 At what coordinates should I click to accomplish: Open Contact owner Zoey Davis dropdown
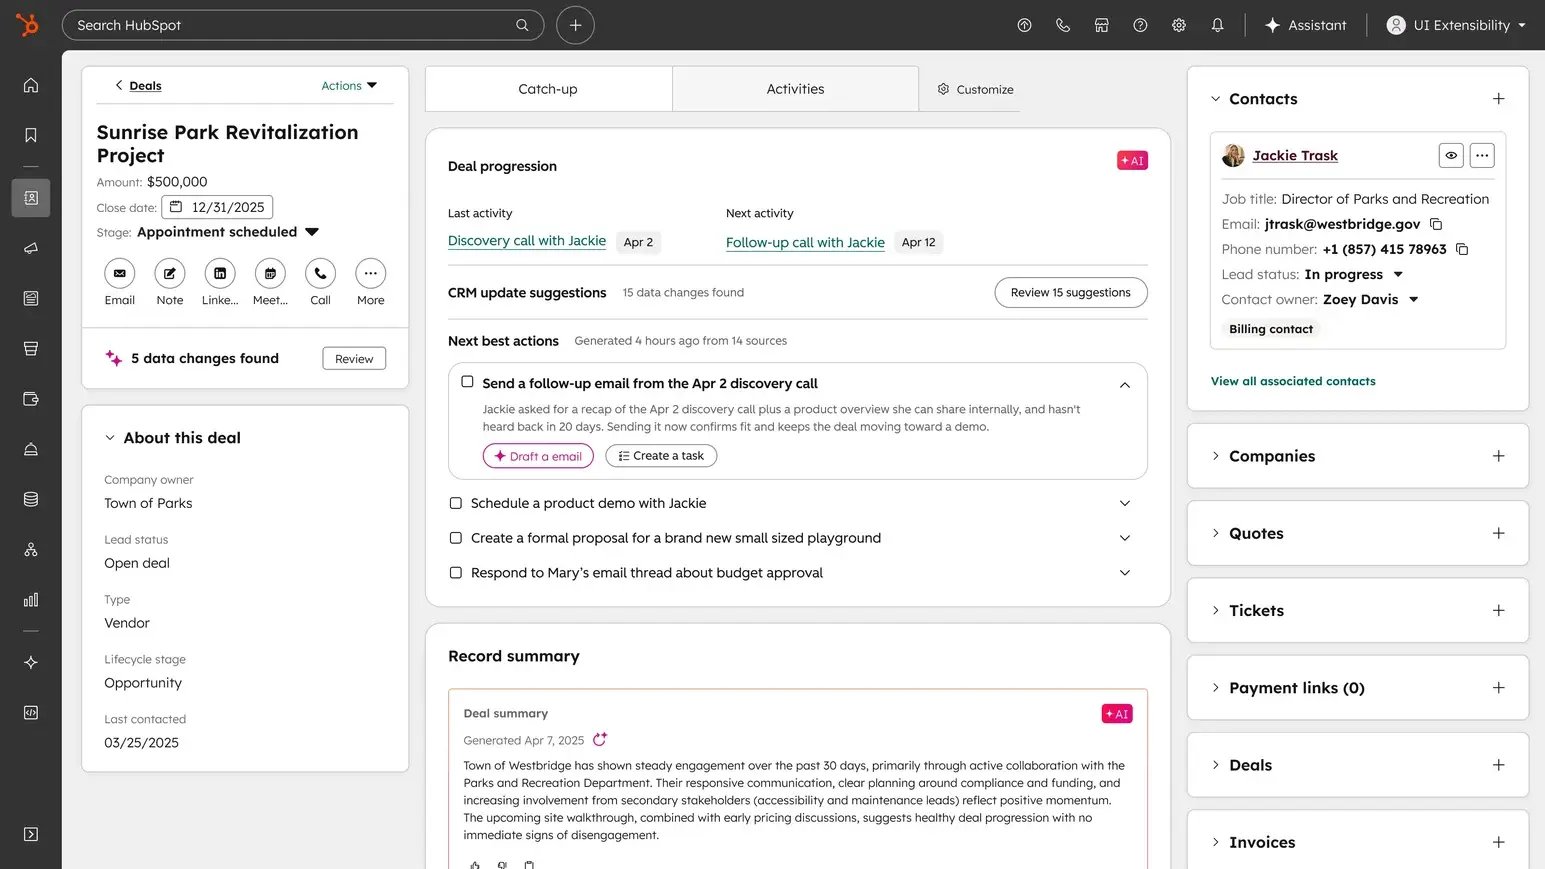click(x=1371, y=299)
